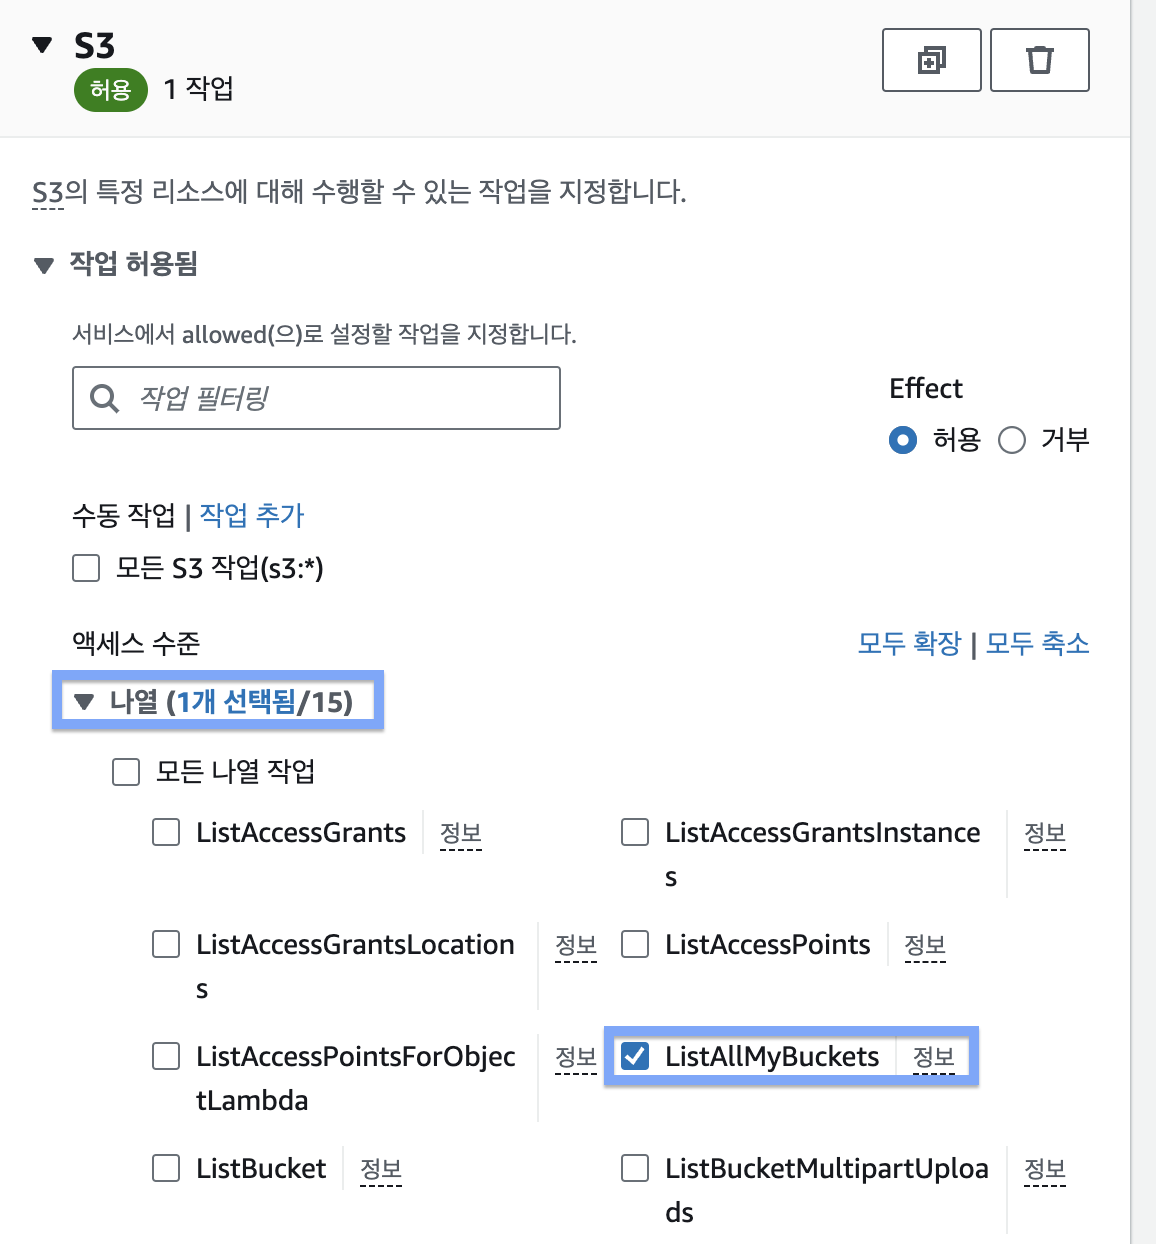Open 정보 link next to ListAccessGrants
1156x1244 pixels.
point(460,833)
